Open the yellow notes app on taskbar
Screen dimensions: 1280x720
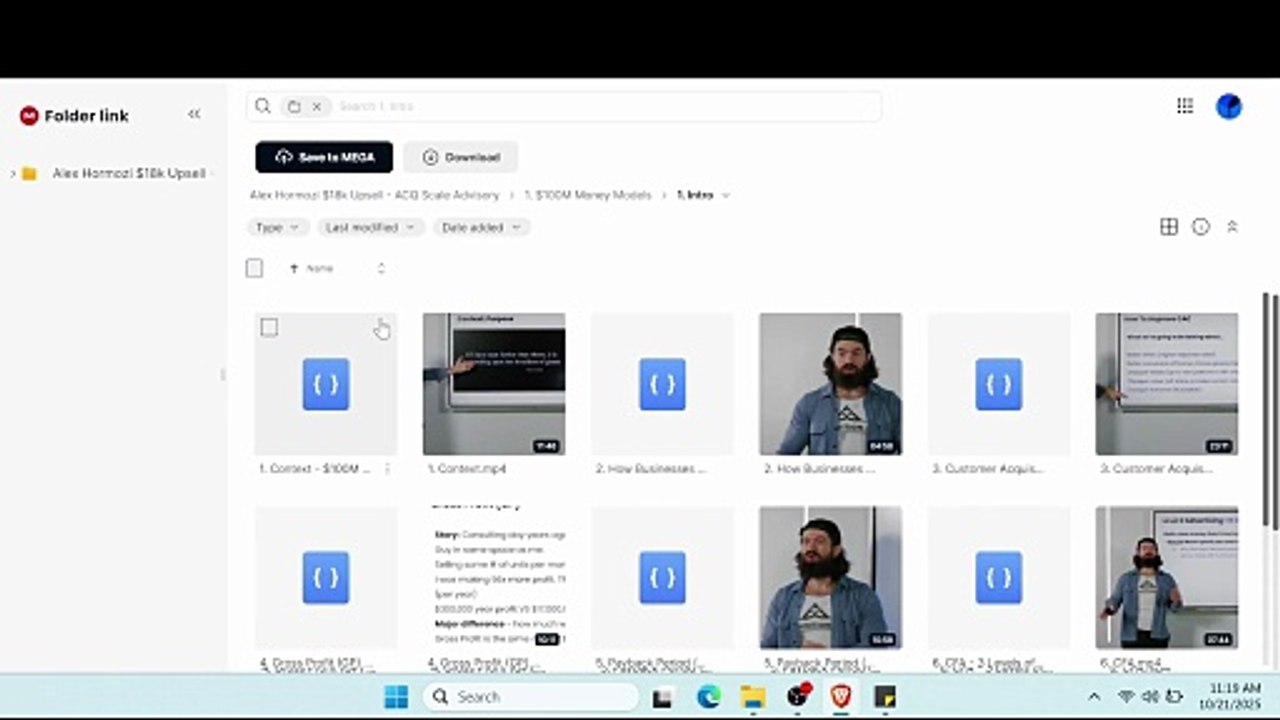click(x=885, y=697)
